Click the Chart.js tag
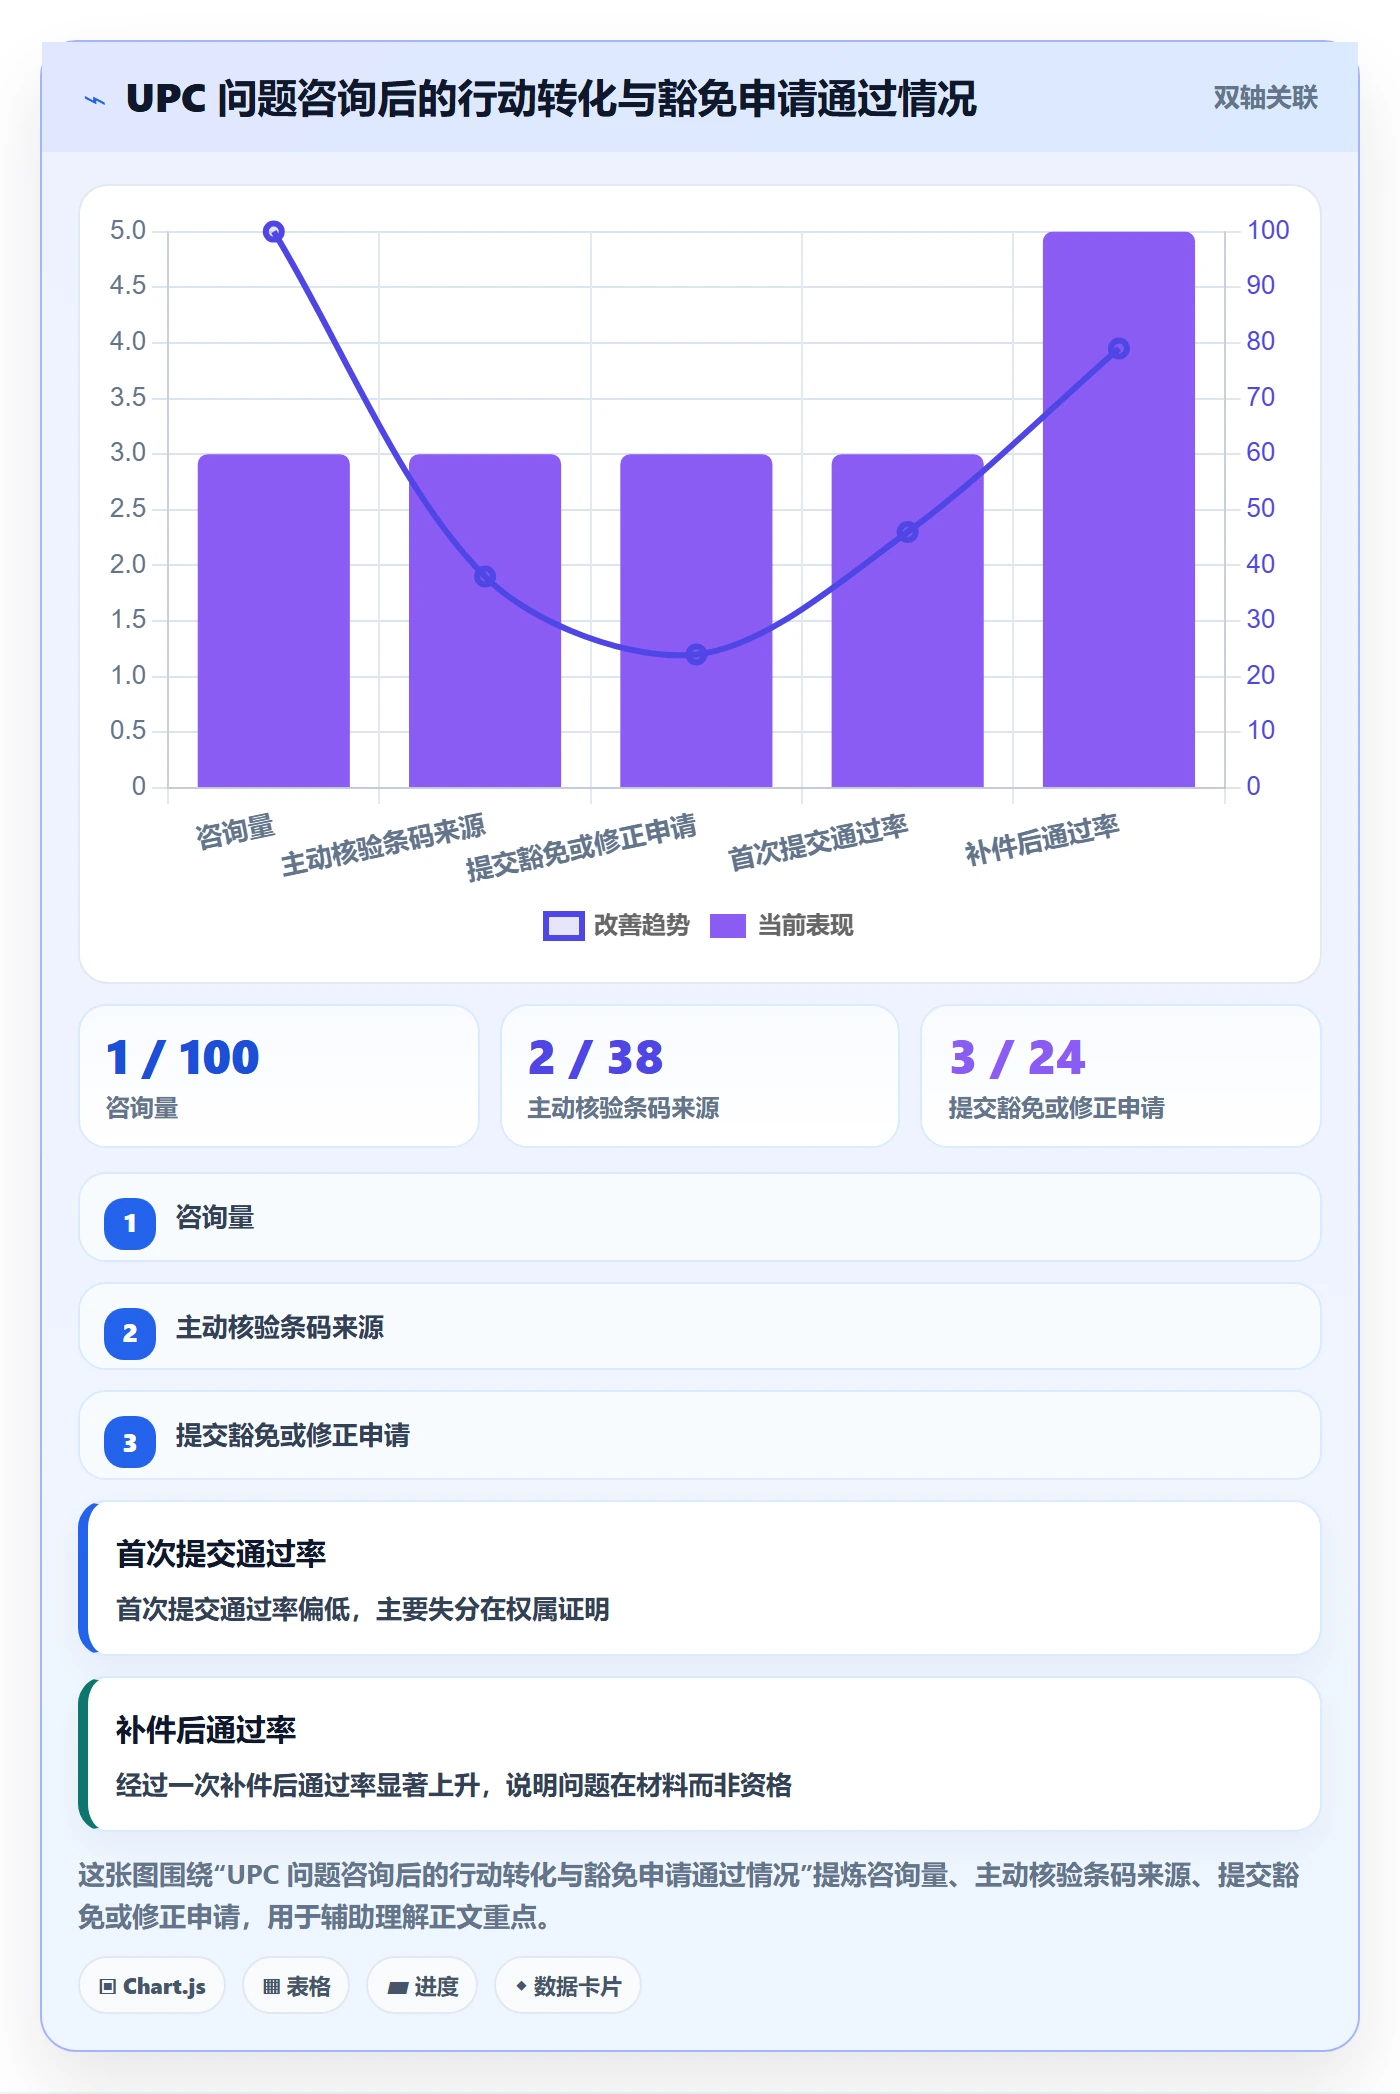This screenshot has width=1400, height=2094. click(152, 1986)
